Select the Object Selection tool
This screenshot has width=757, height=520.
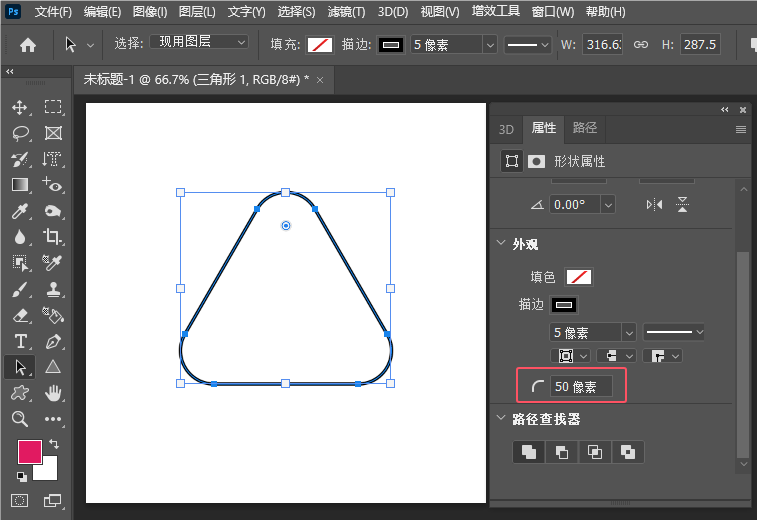(x=20, y=263)
